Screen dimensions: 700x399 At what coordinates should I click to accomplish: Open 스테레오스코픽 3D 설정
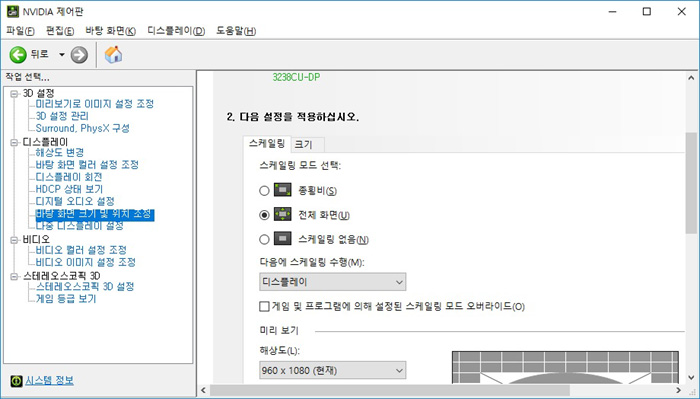coord(85,287)
